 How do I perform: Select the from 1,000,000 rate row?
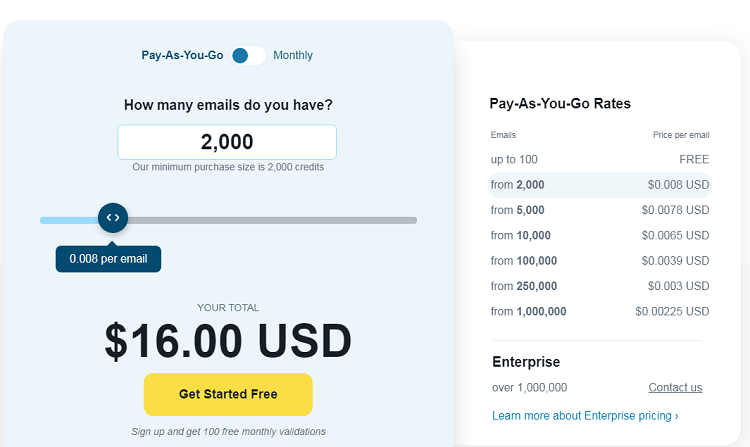point(600,311)
